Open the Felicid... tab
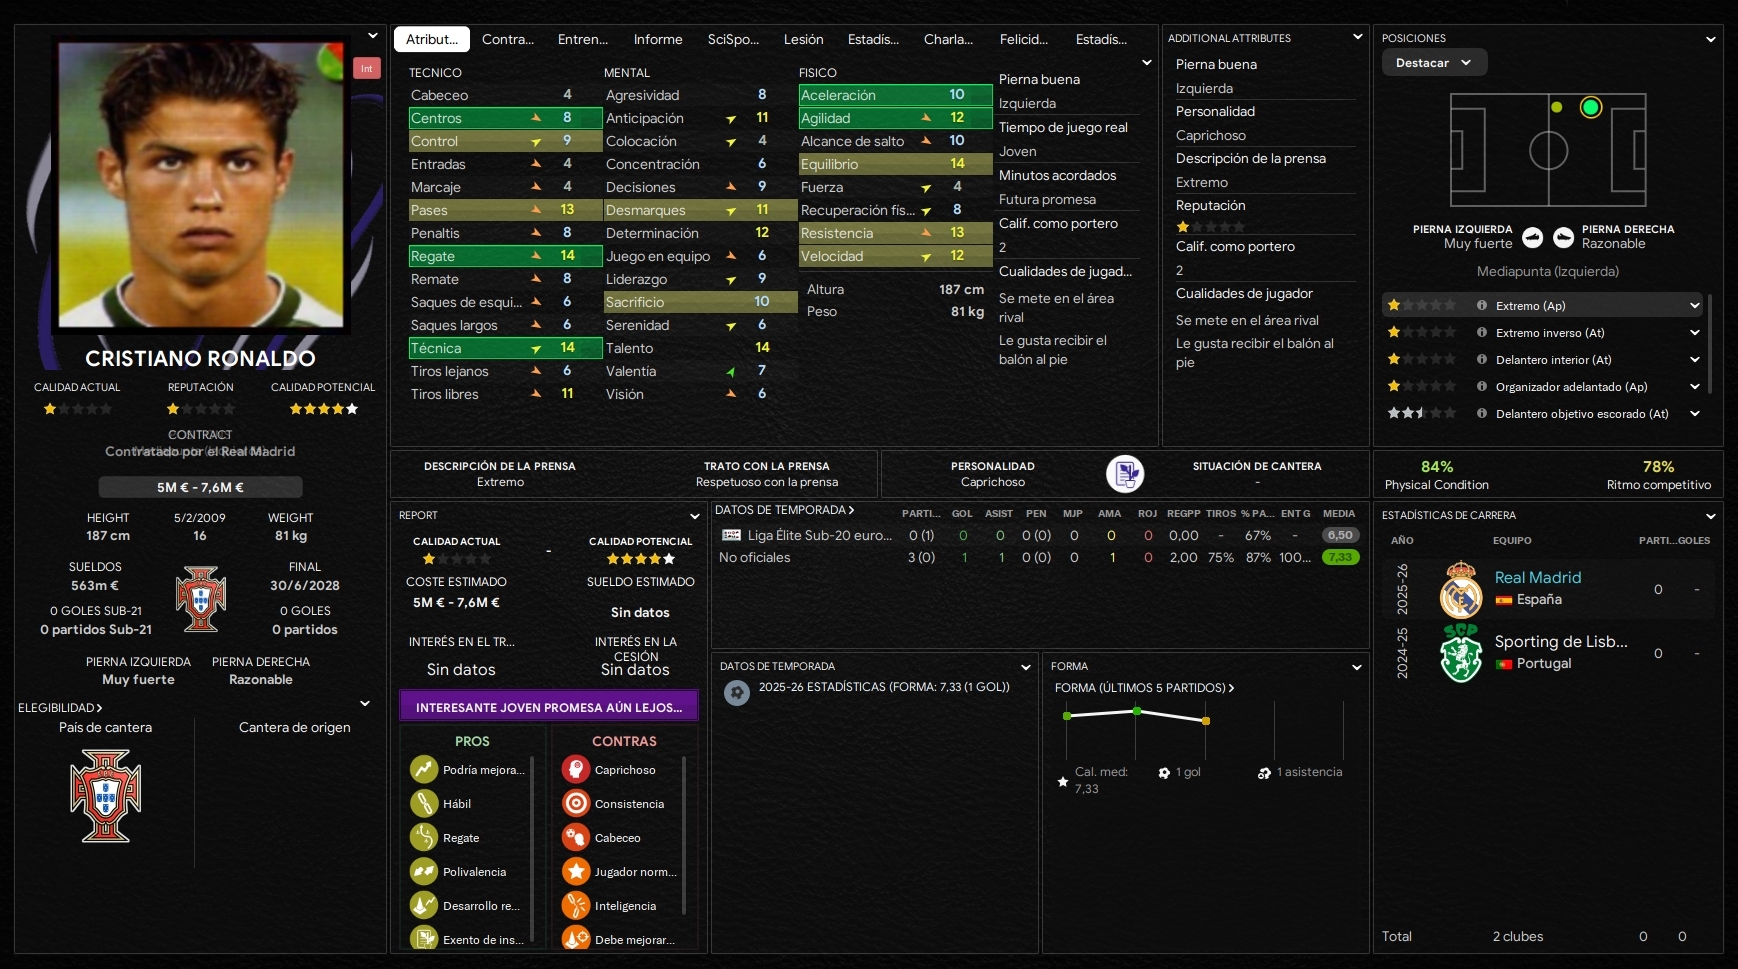The image size is (1738, 969). 1024,39
